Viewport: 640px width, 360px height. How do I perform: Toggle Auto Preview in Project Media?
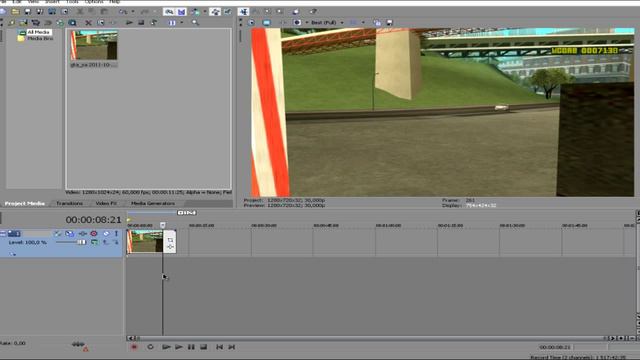click(153, 23)
